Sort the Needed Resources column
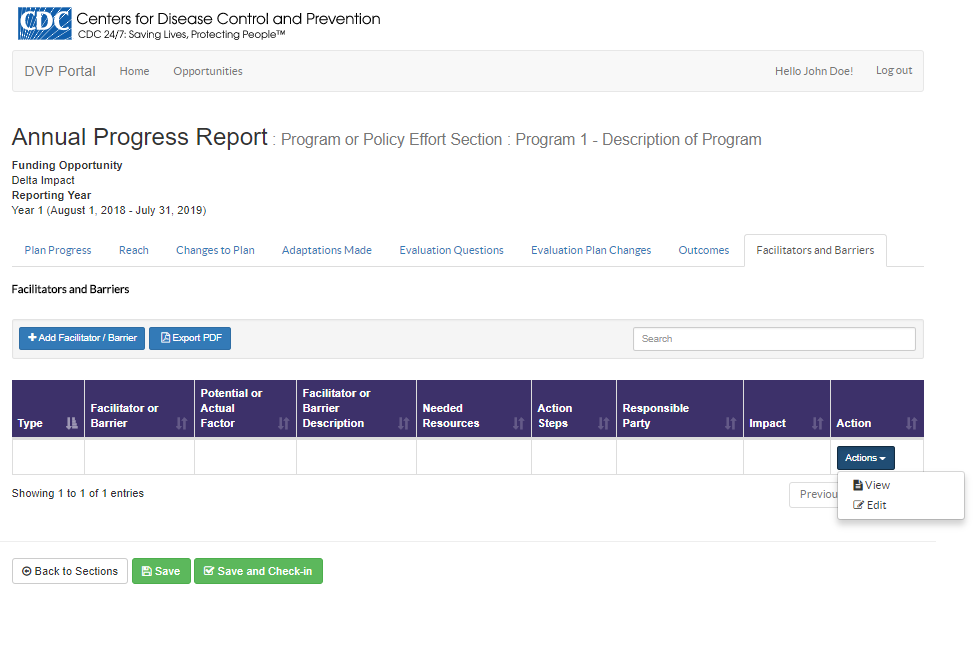This screenshot has width=978, height=652. tap(518, 423)
